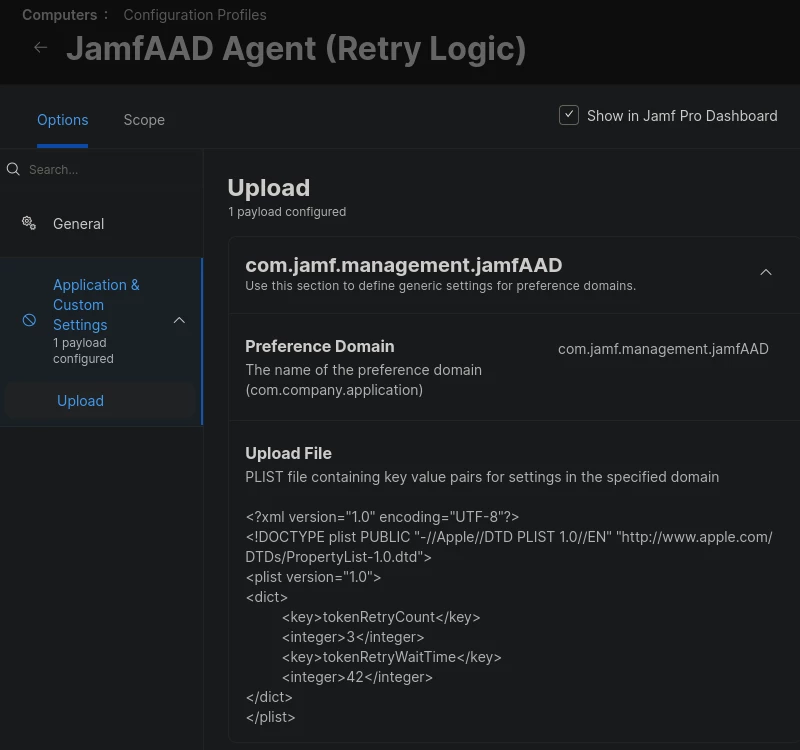Click the tokenRetryCount key line
800x750 pixels.
(x=381, y=617)
